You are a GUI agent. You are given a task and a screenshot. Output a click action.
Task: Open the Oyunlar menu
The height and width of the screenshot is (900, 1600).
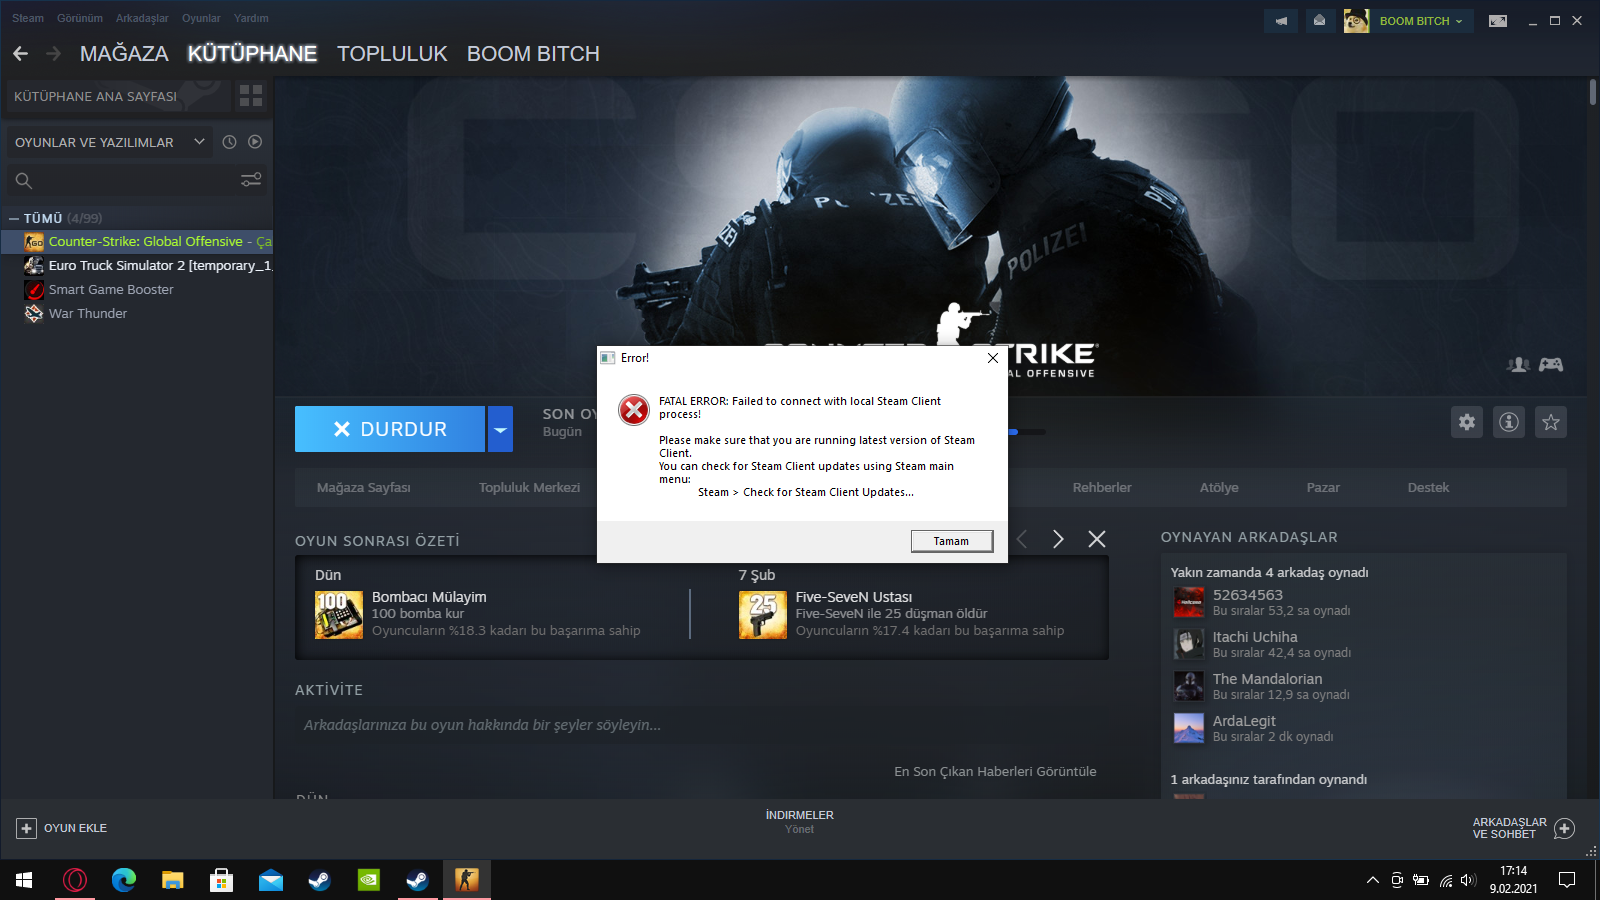pyautogui.click(x=201, y=18)
